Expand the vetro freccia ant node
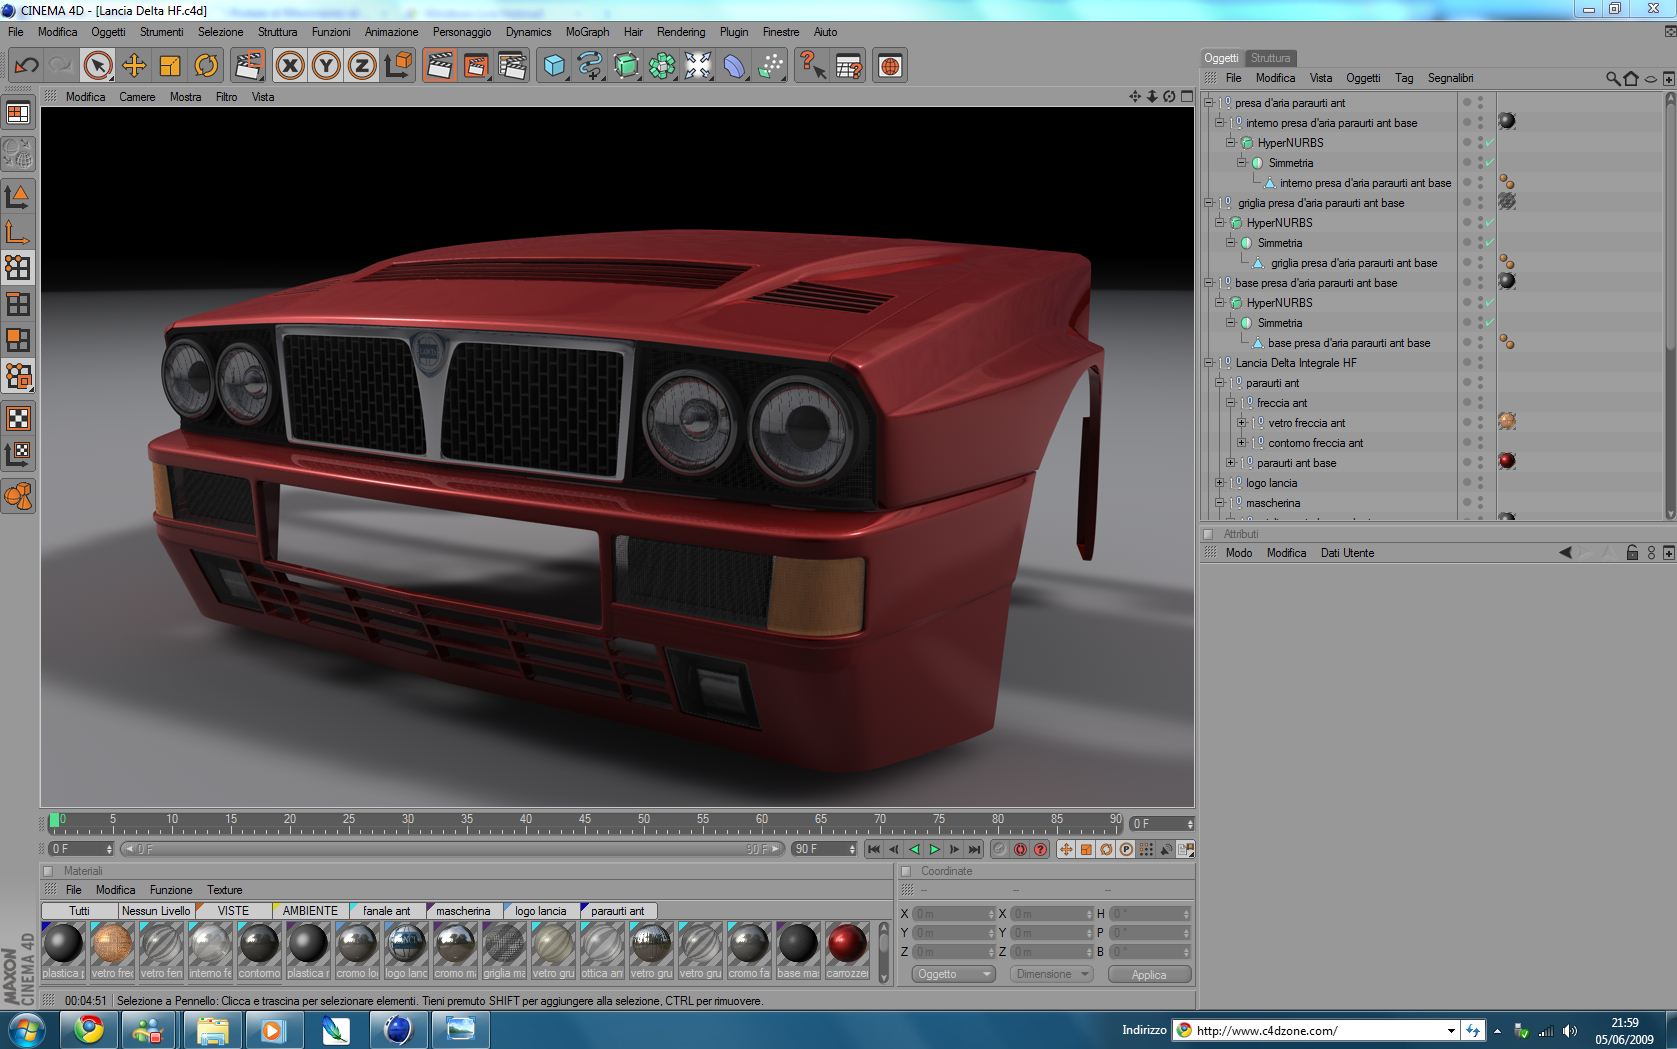Screen dimensions: 1677x1049 point(1242,423)
